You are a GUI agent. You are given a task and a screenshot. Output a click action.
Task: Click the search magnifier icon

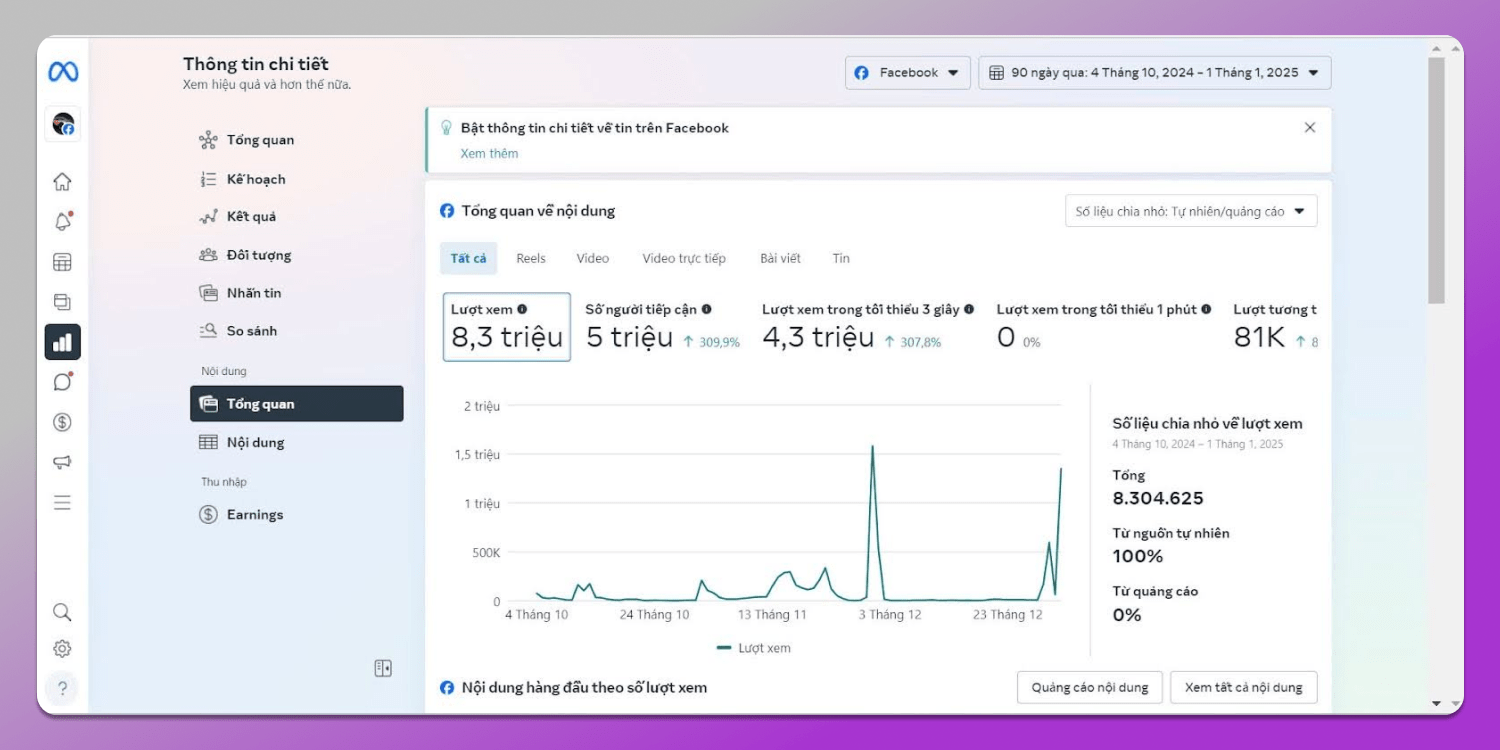pos(62,612)
